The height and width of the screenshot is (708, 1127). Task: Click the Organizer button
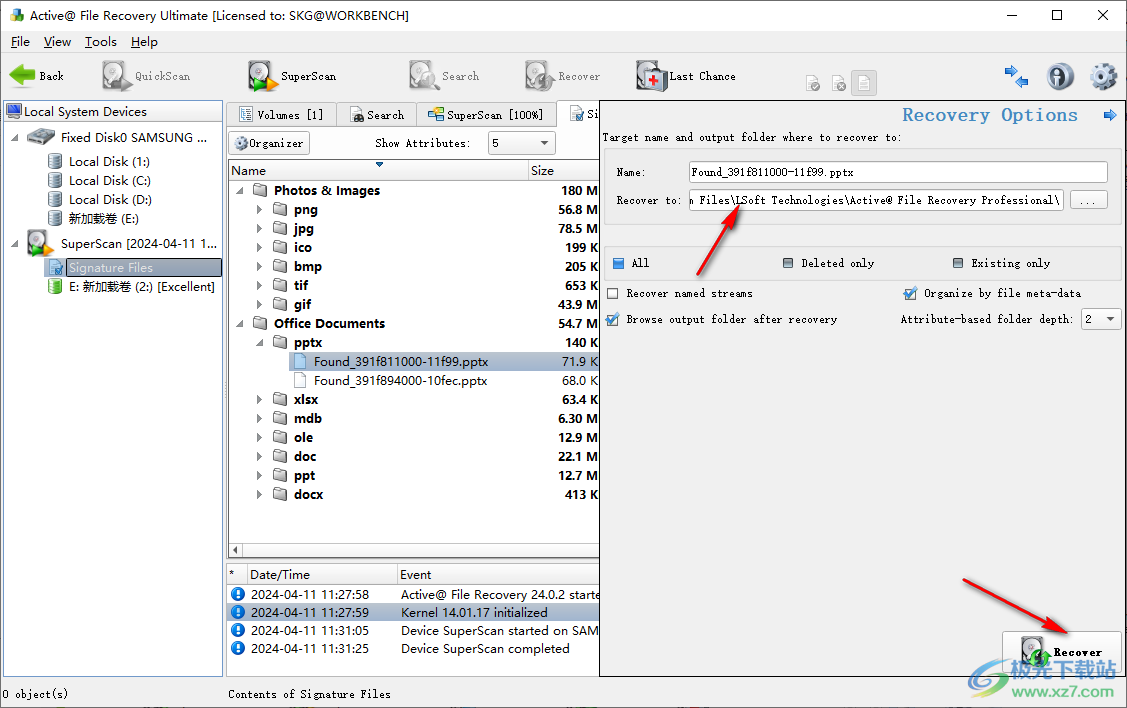pyautogui.click(x=269, y=143)
